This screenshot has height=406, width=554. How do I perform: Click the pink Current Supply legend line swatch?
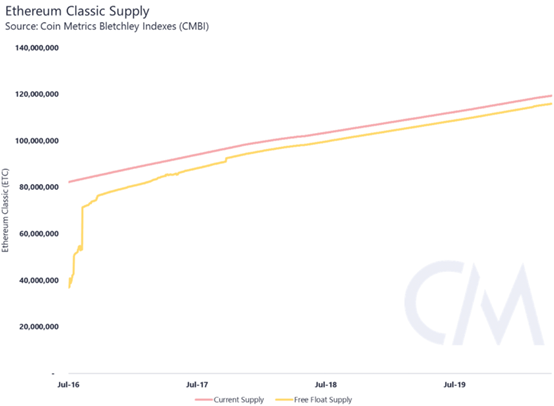204,400
